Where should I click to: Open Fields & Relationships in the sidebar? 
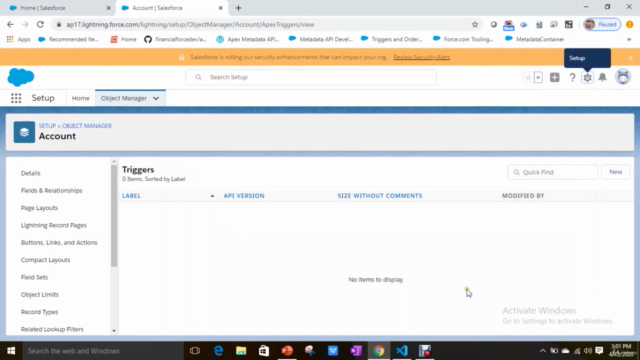51,191
